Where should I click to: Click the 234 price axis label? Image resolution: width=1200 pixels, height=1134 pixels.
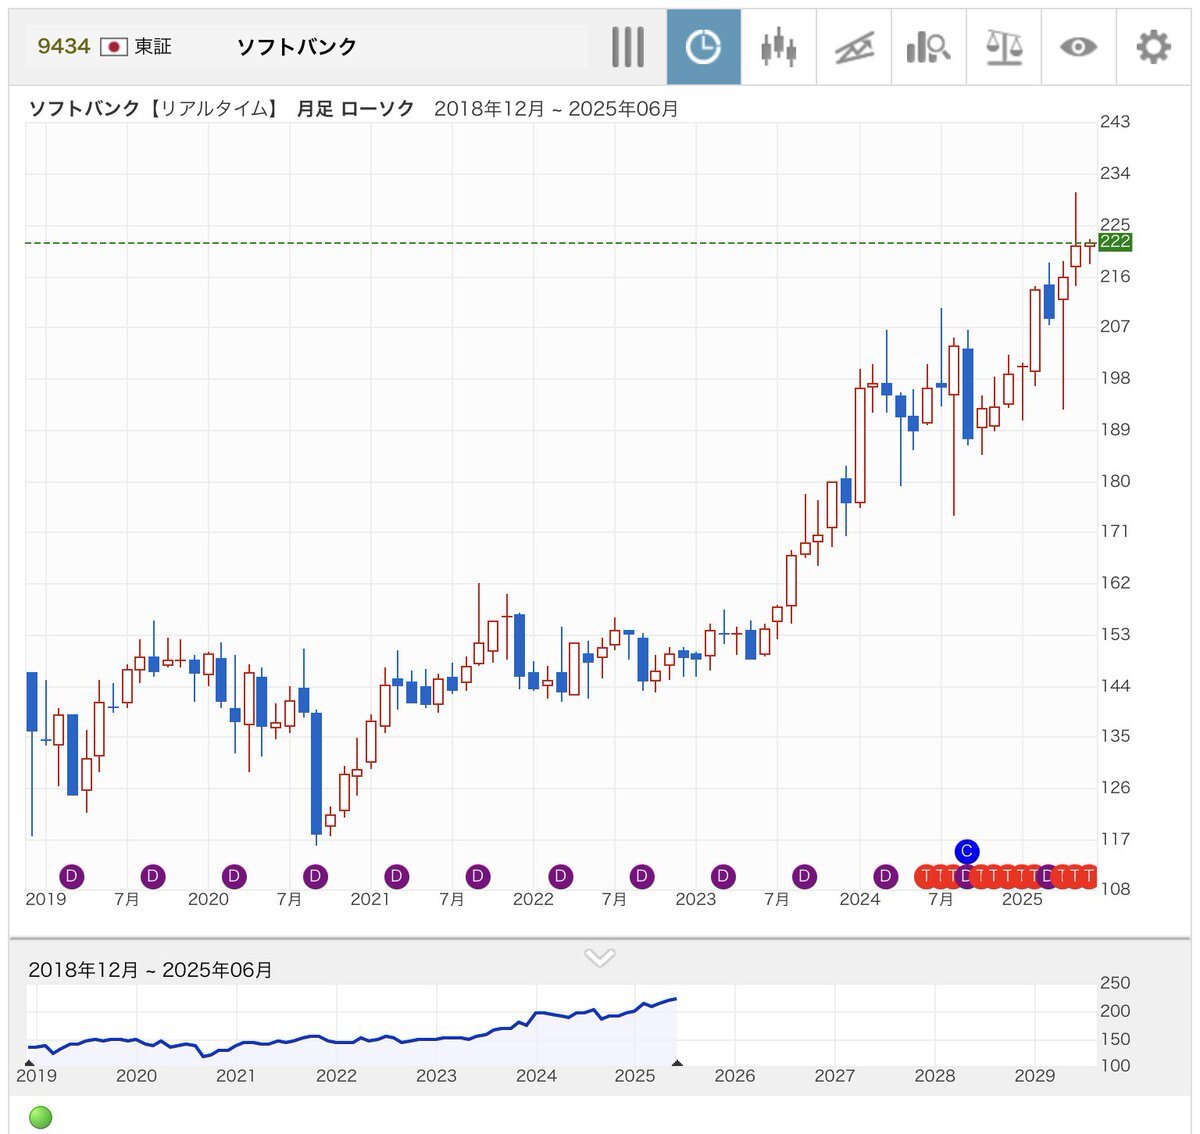click(1115, 173)
